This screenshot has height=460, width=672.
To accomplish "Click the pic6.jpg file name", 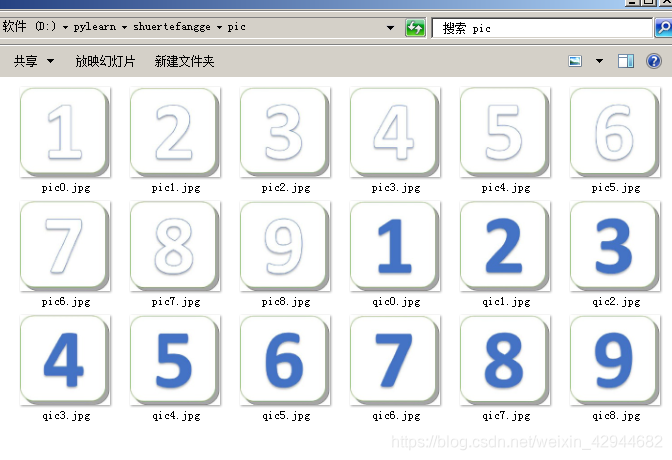I will (x=66, y=302).
